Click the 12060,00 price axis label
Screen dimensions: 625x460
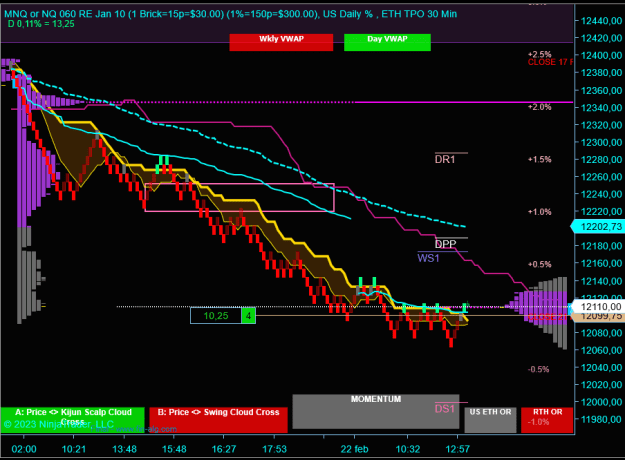(x=601, y=350)
